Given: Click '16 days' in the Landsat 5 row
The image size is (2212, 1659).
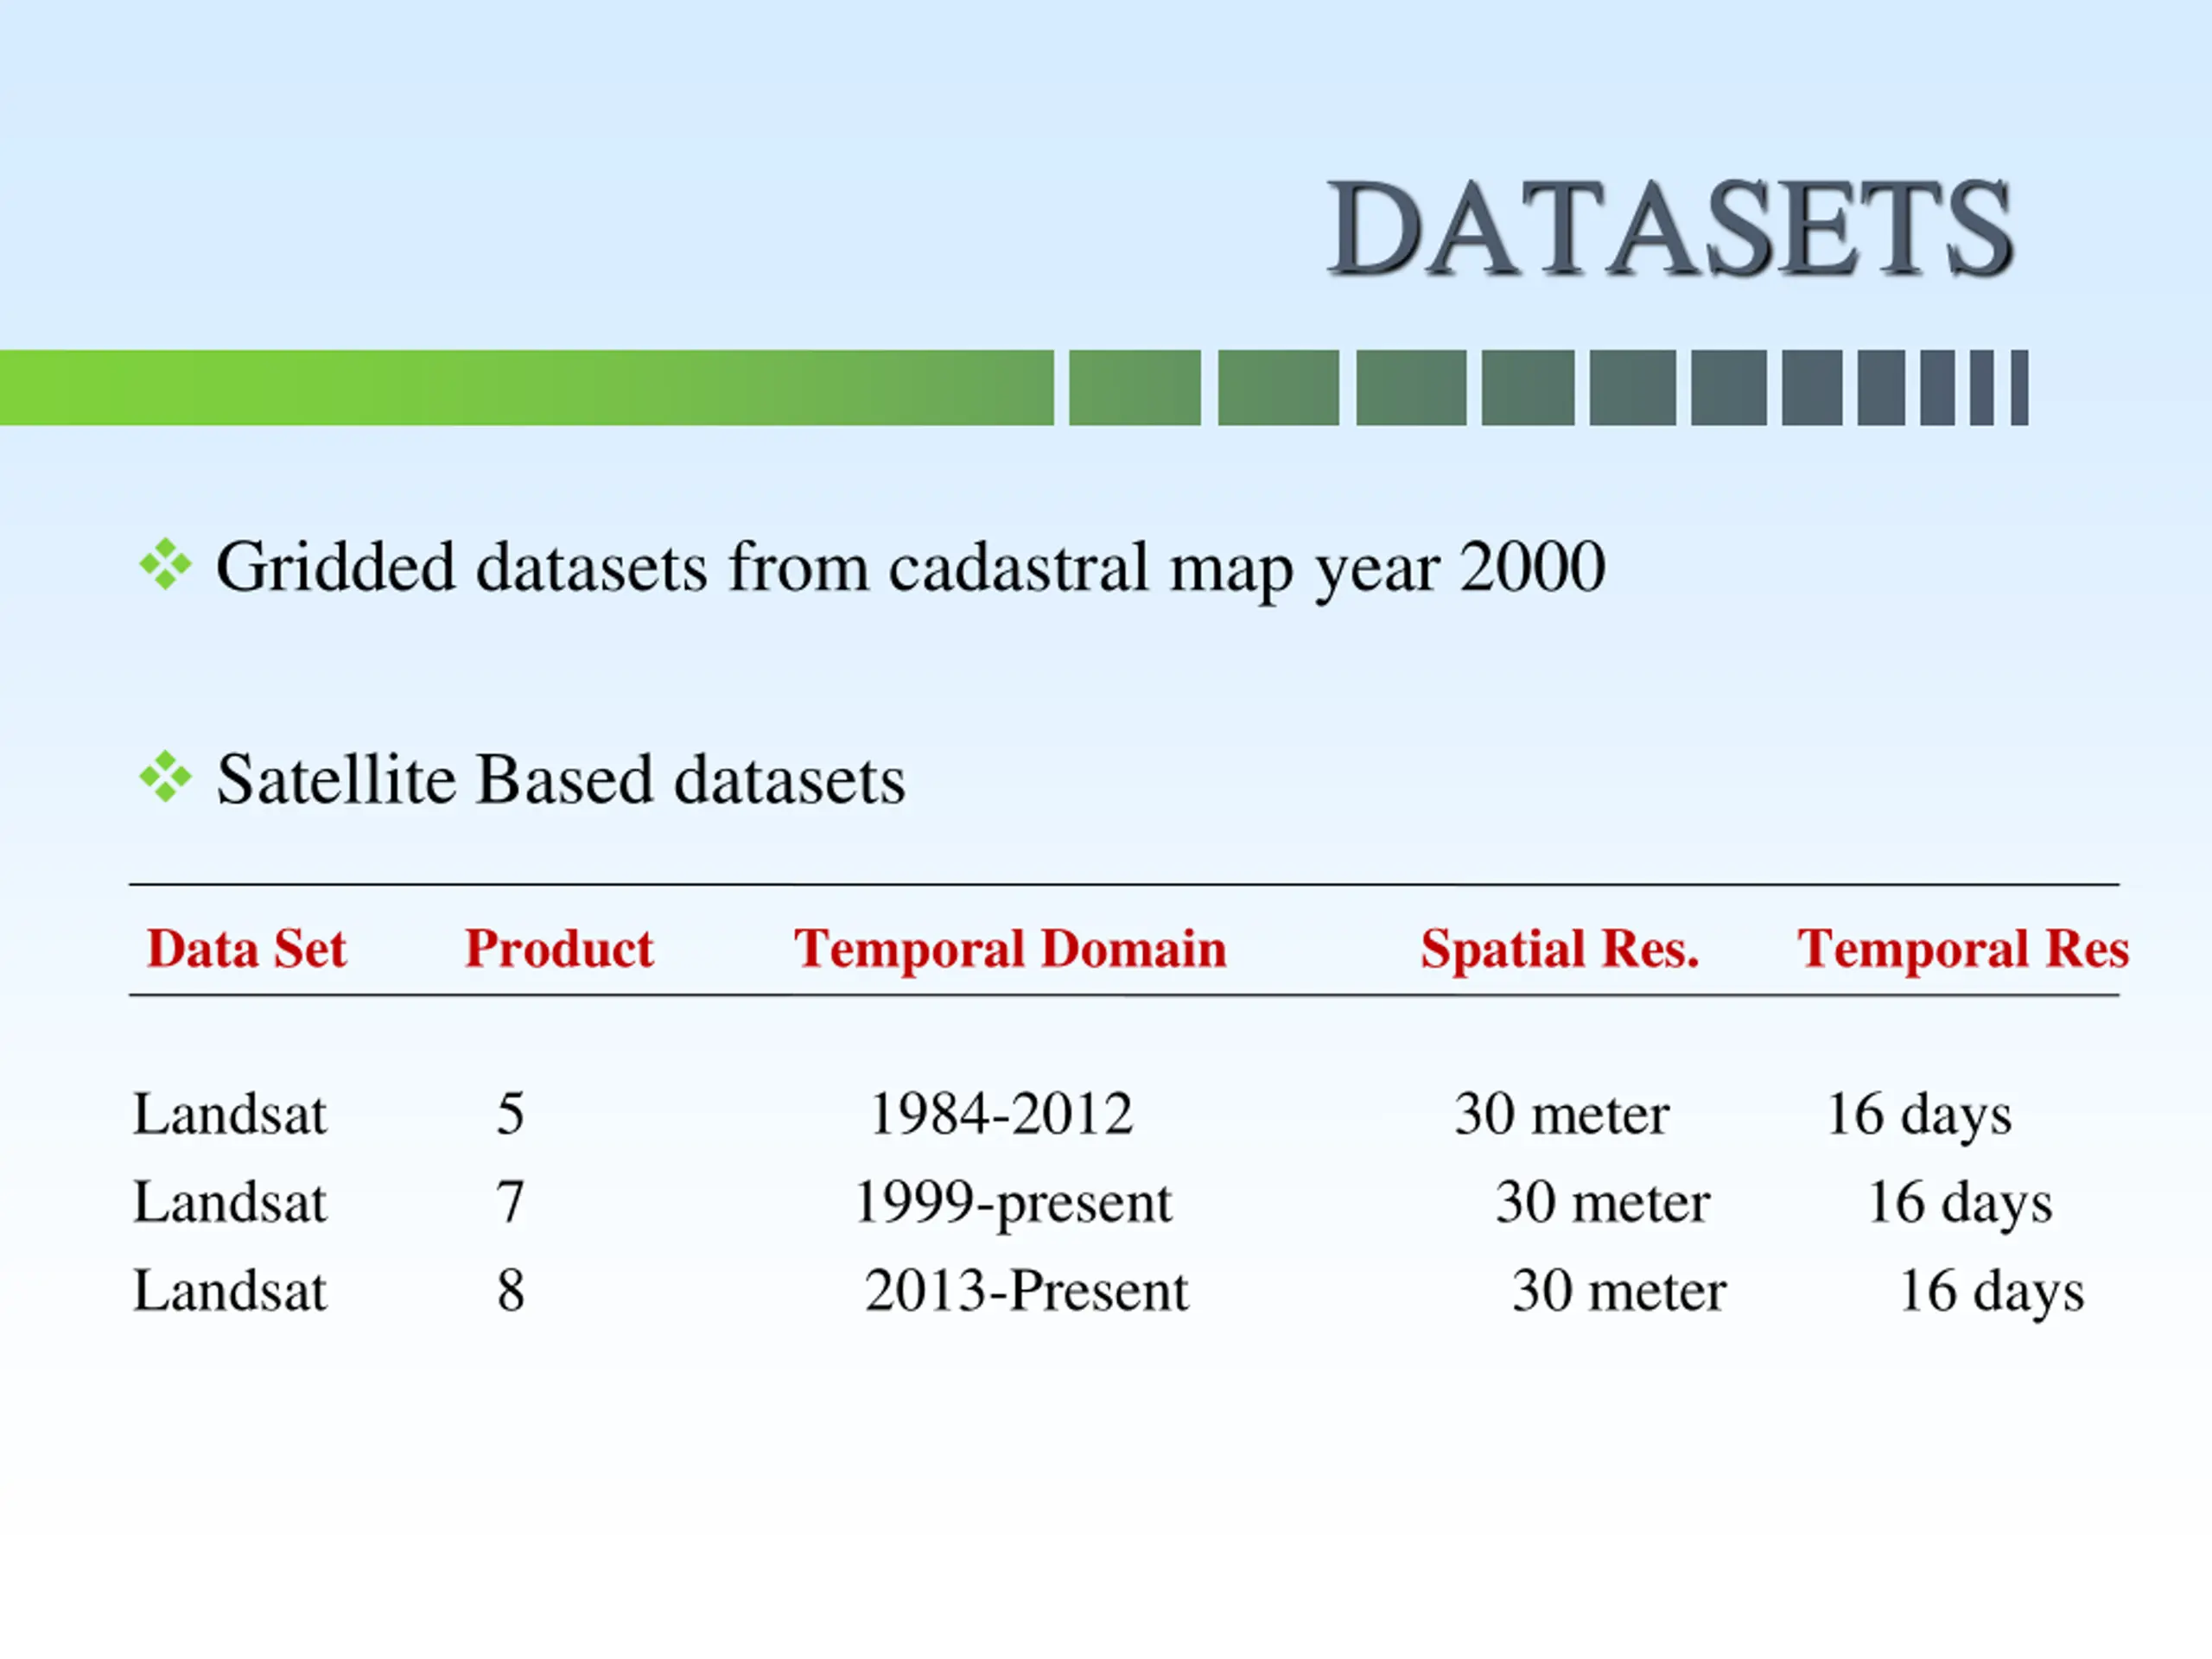Looking at the screenshot, I should point(1919,1116).
